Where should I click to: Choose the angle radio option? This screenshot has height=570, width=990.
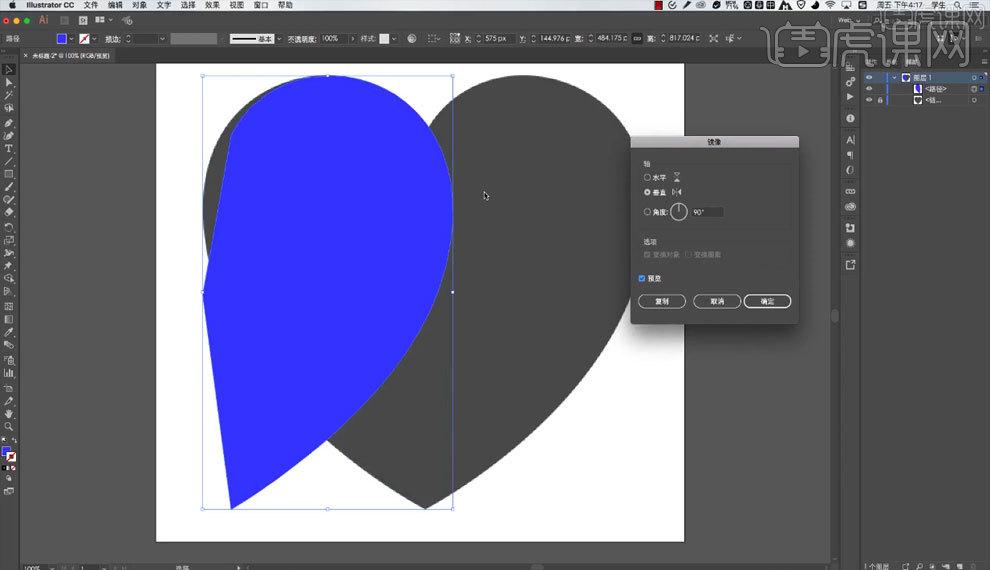(647, 212)
